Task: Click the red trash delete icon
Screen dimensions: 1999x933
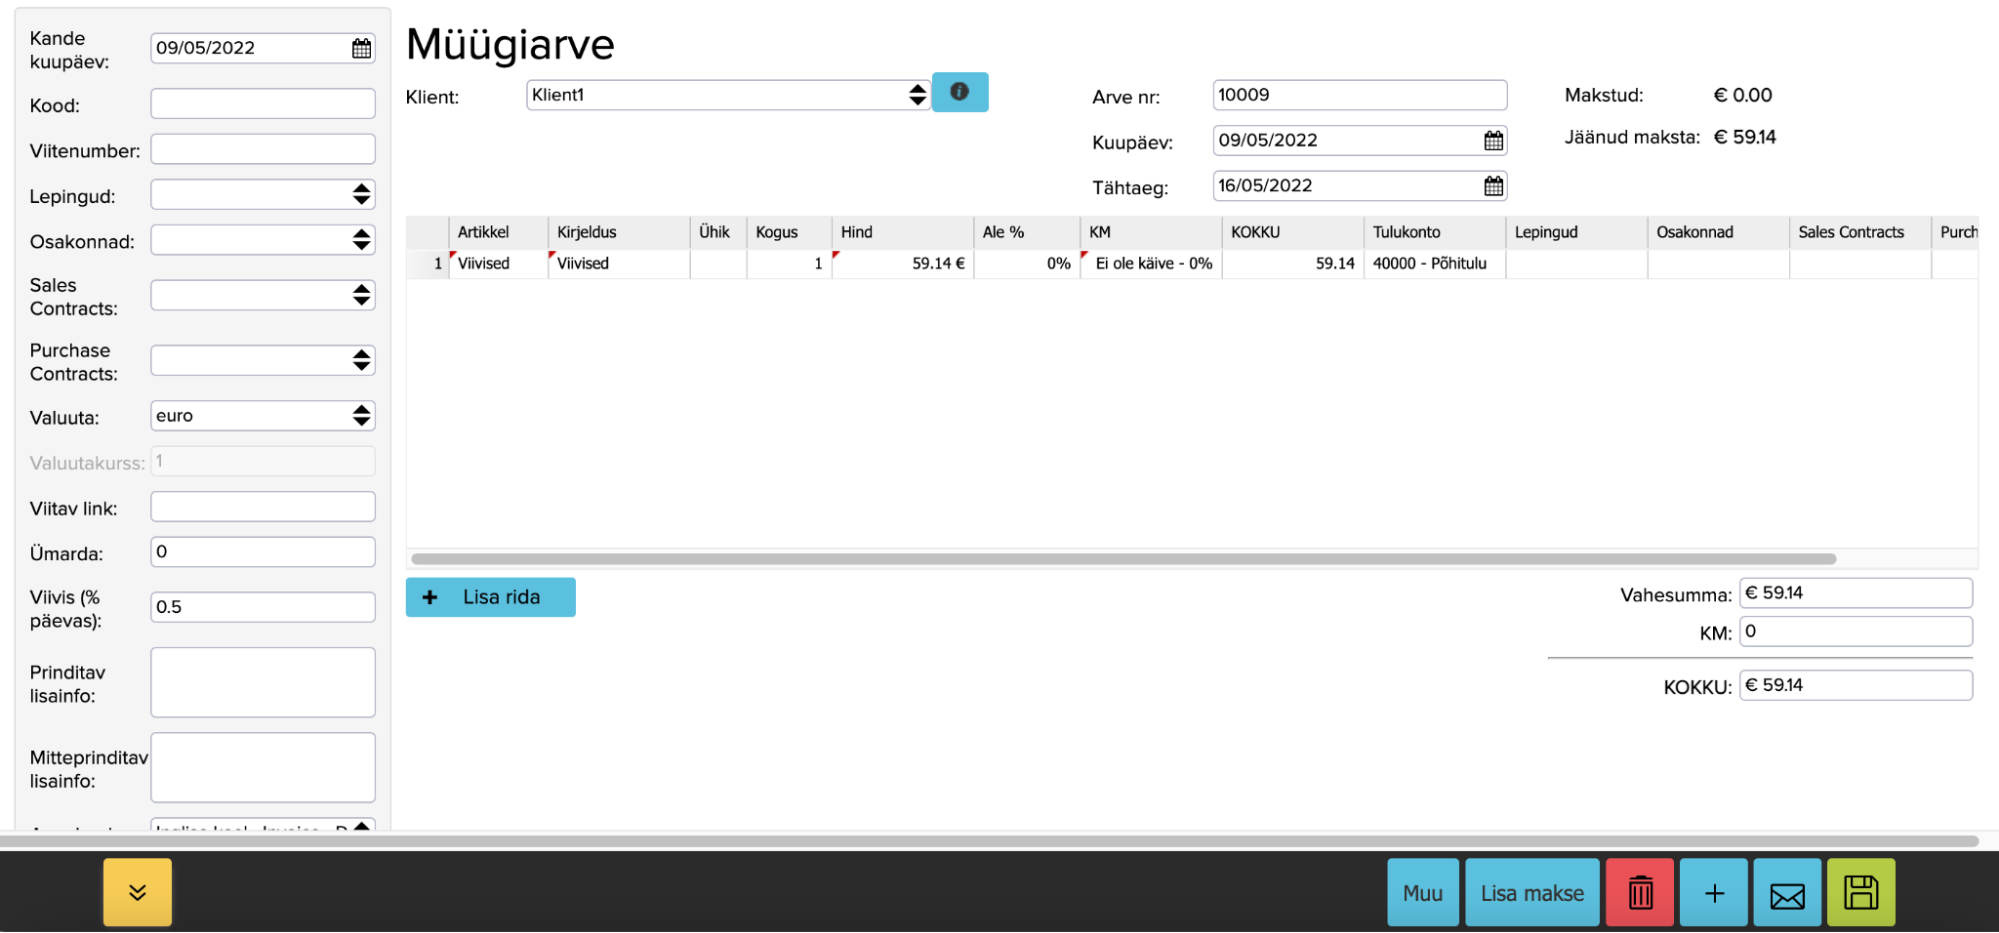Action: pos(1640,893)
